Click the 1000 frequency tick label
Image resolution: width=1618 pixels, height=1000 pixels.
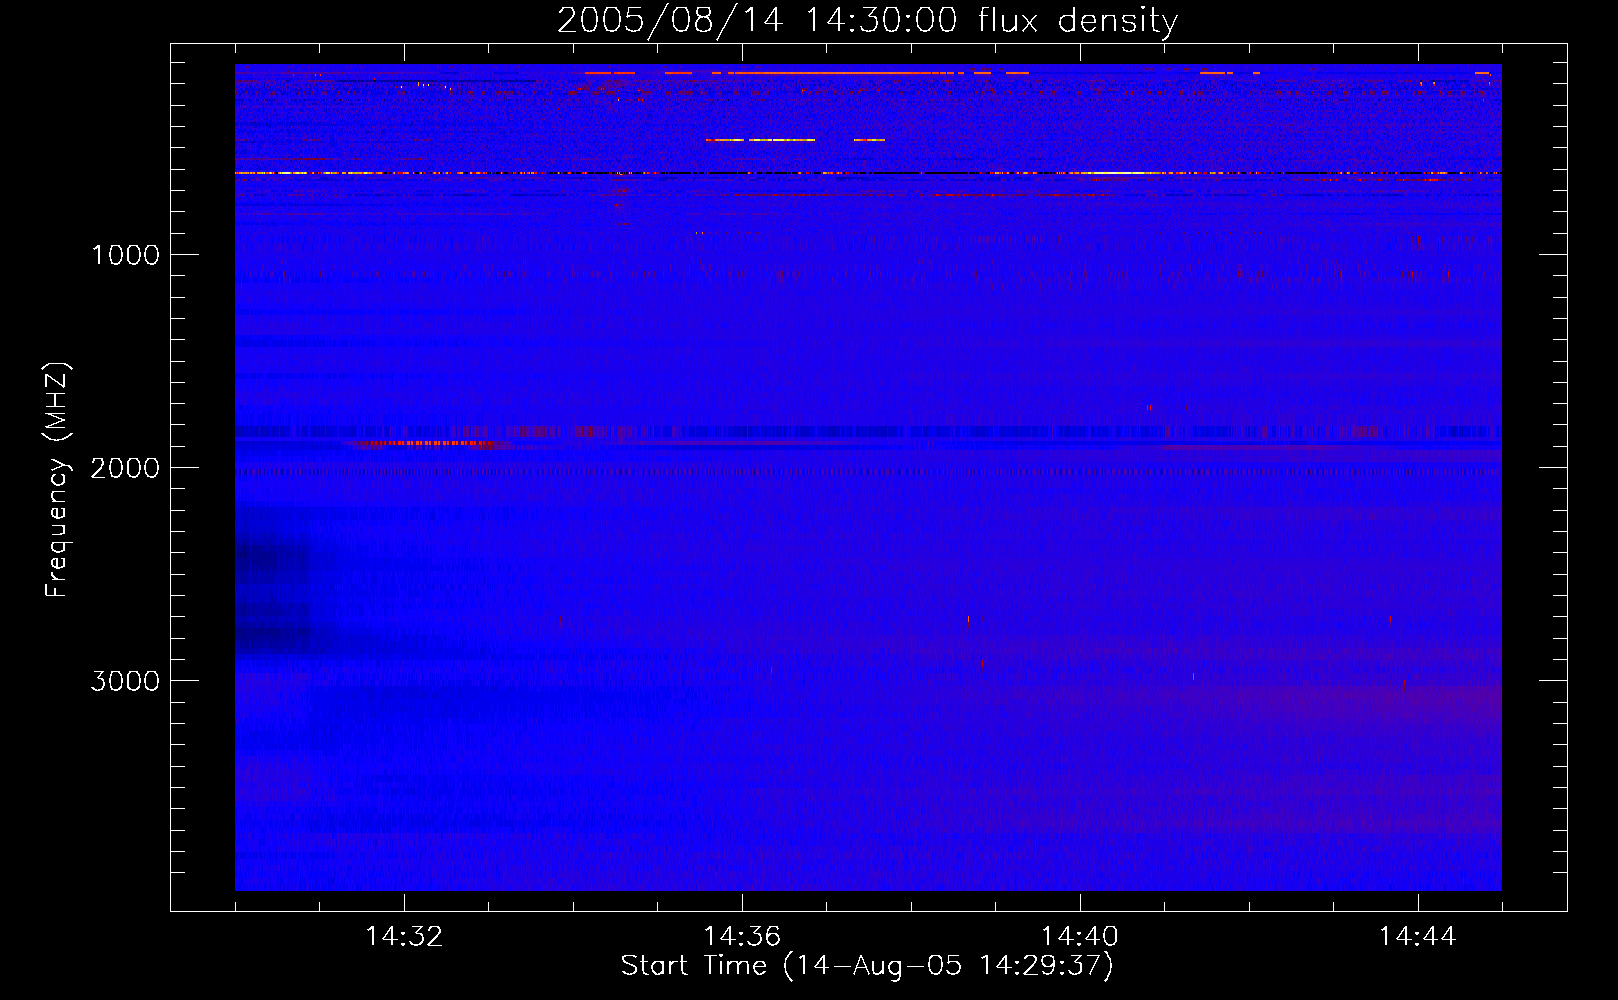125,255
